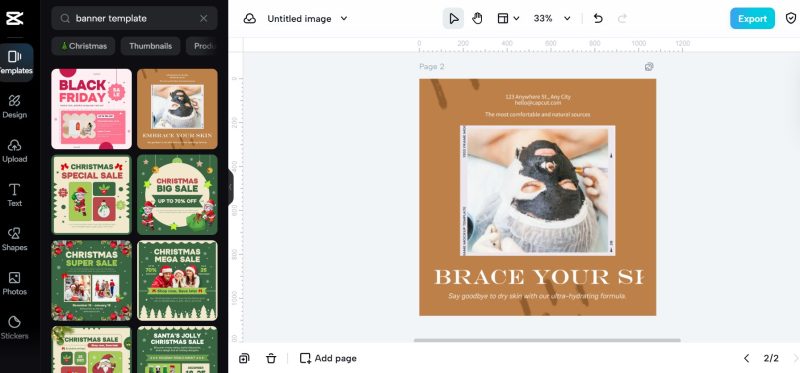Screen dimensions: 800x373
Task: Select the Christmas filter chip
Action: point(83,46)
